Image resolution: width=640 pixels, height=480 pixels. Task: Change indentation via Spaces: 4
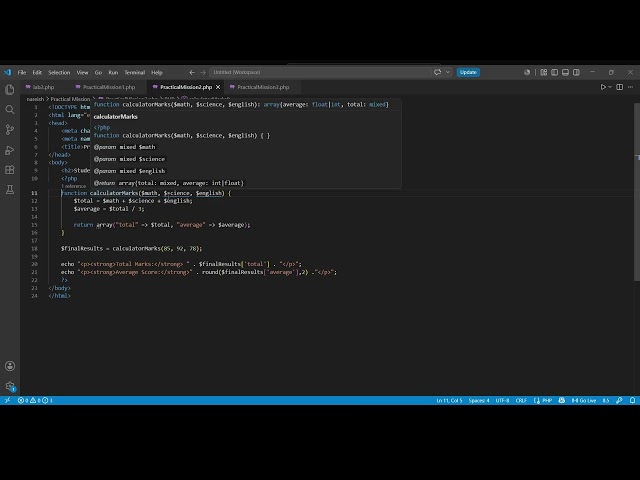coord(479,400)
